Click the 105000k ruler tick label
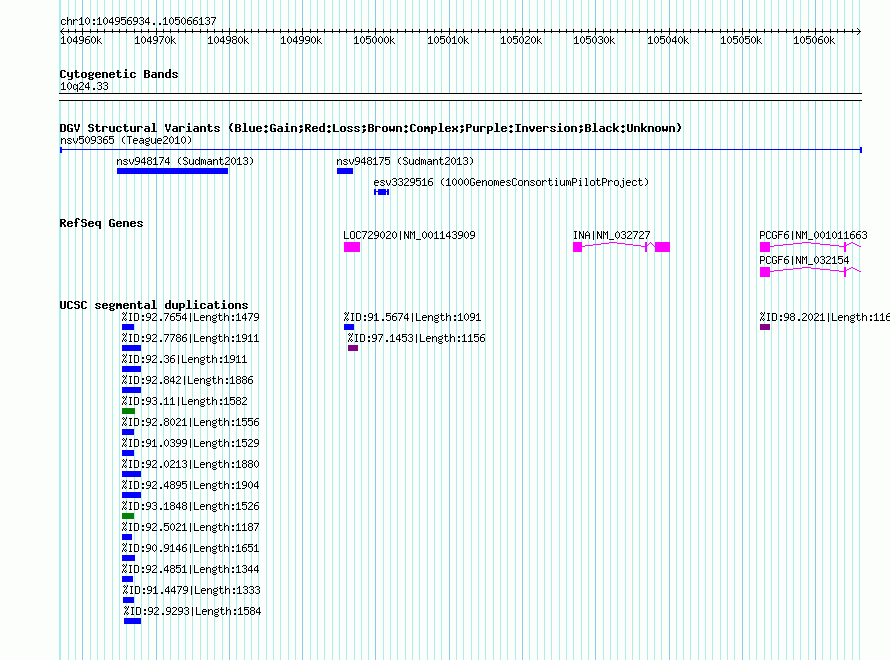Screen dimensions: 890x660 click(374, 40)
